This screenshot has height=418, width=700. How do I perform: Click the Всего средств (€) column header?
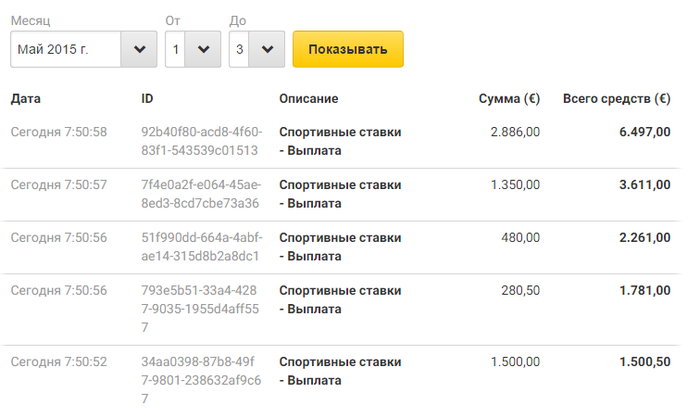point(616,99)
